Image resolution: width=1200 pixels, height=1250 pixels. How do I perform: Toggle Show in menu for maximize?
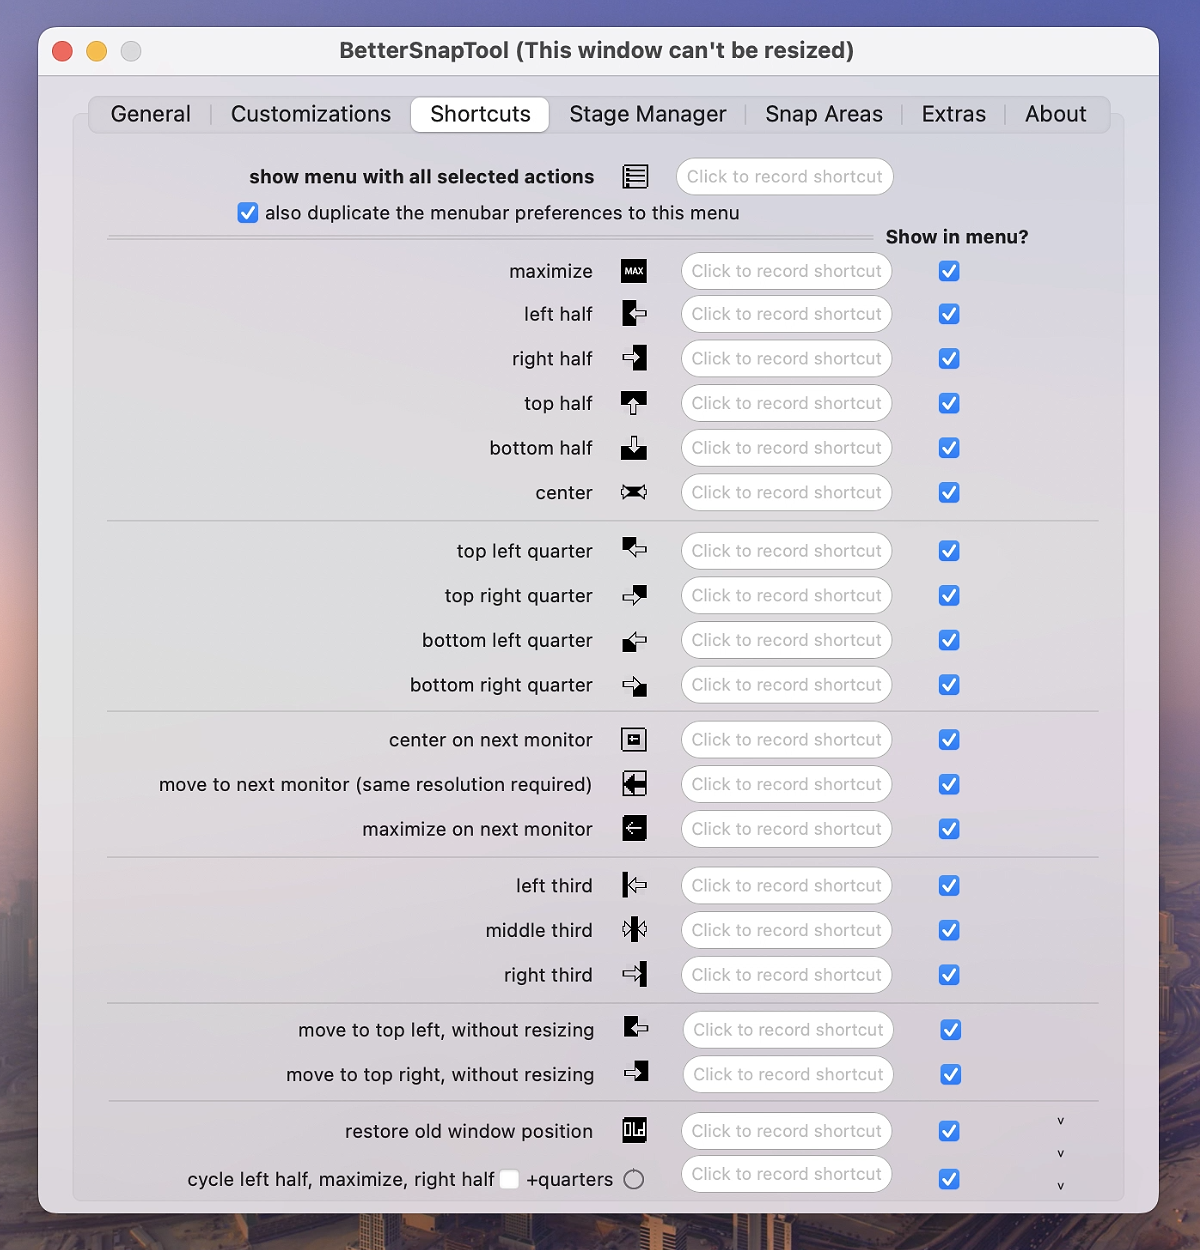949,271
